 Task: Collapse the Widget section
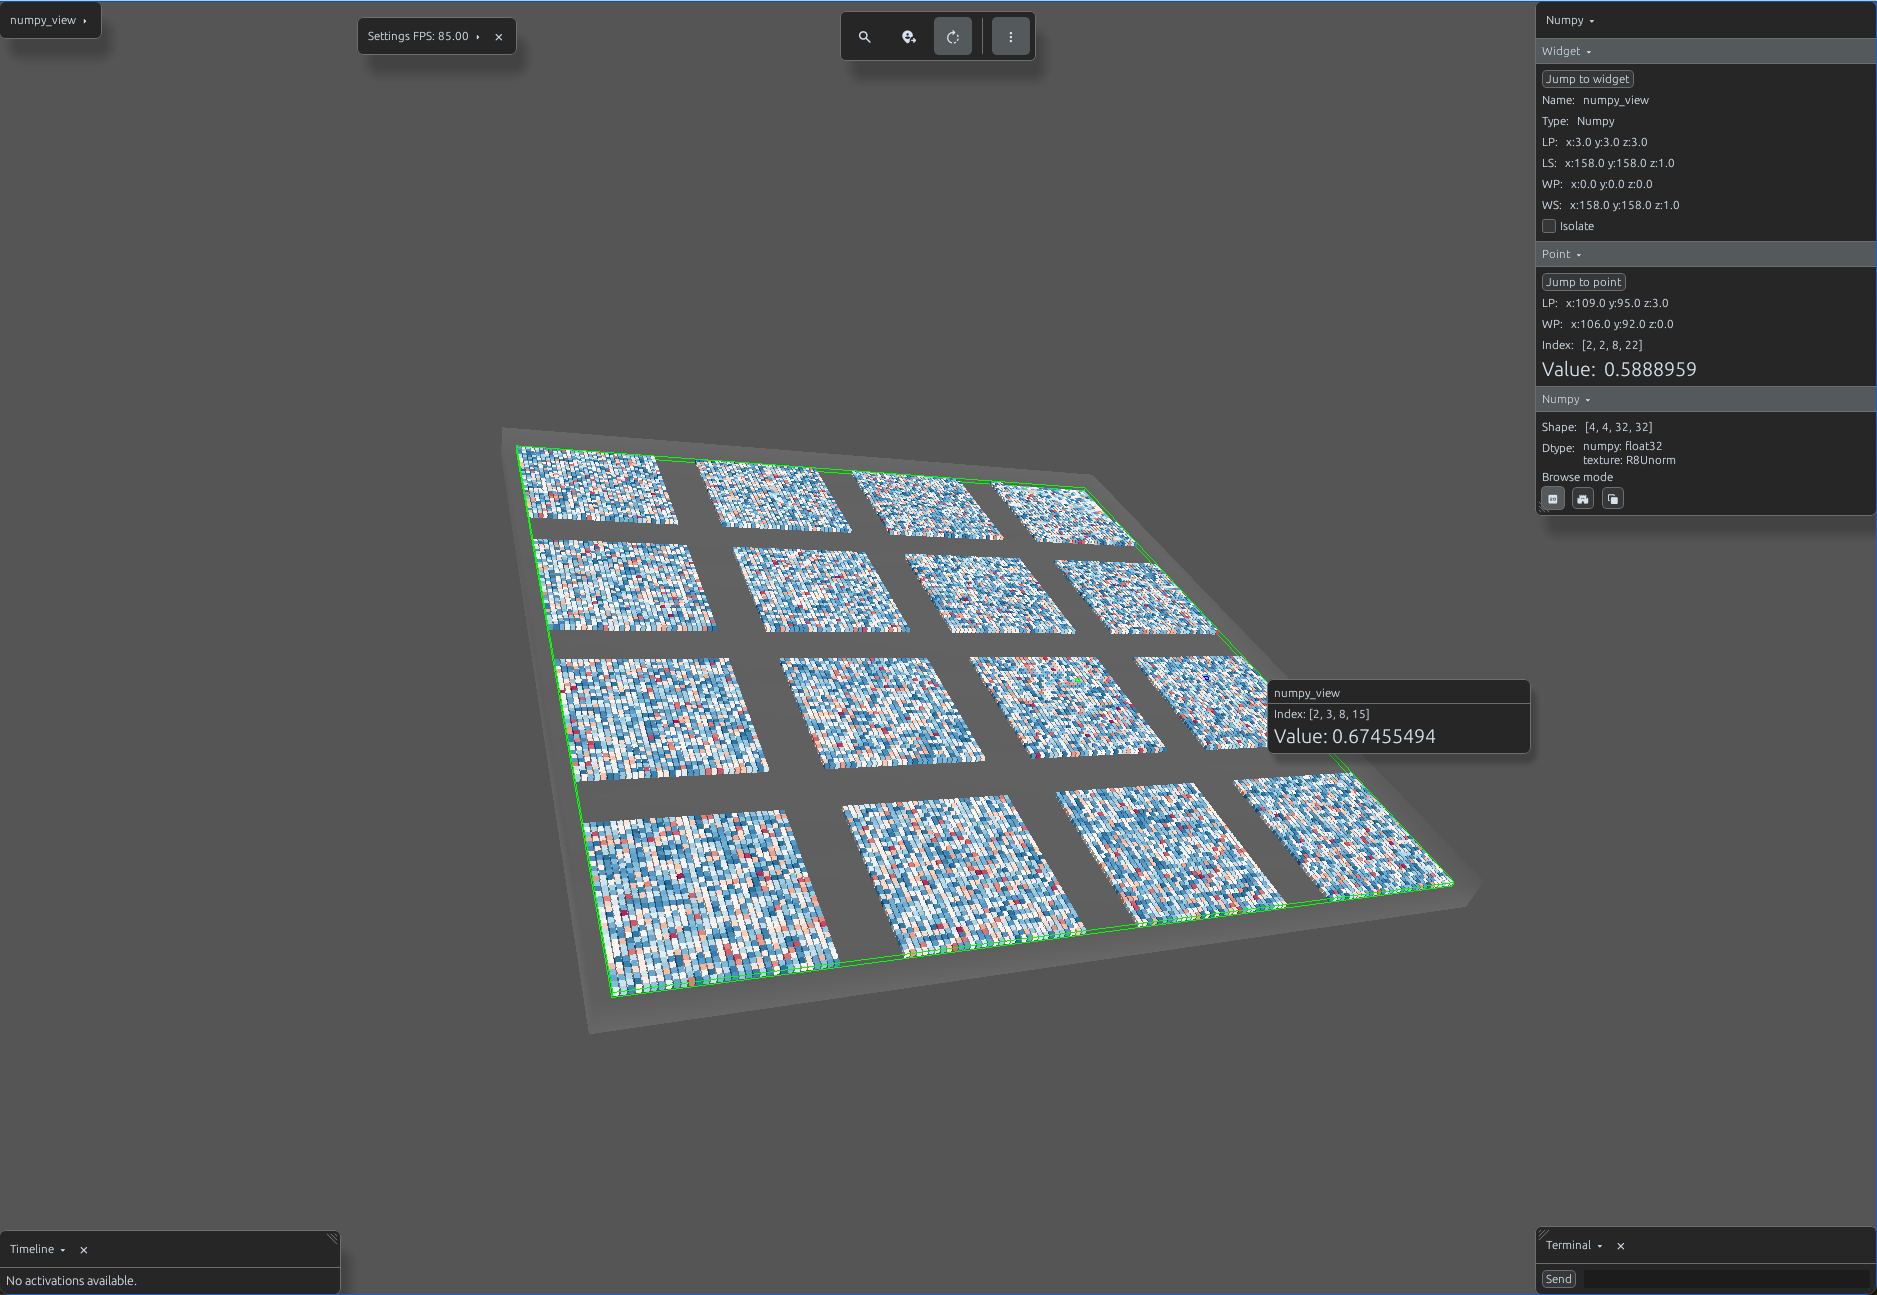[x=1566, y=51]
